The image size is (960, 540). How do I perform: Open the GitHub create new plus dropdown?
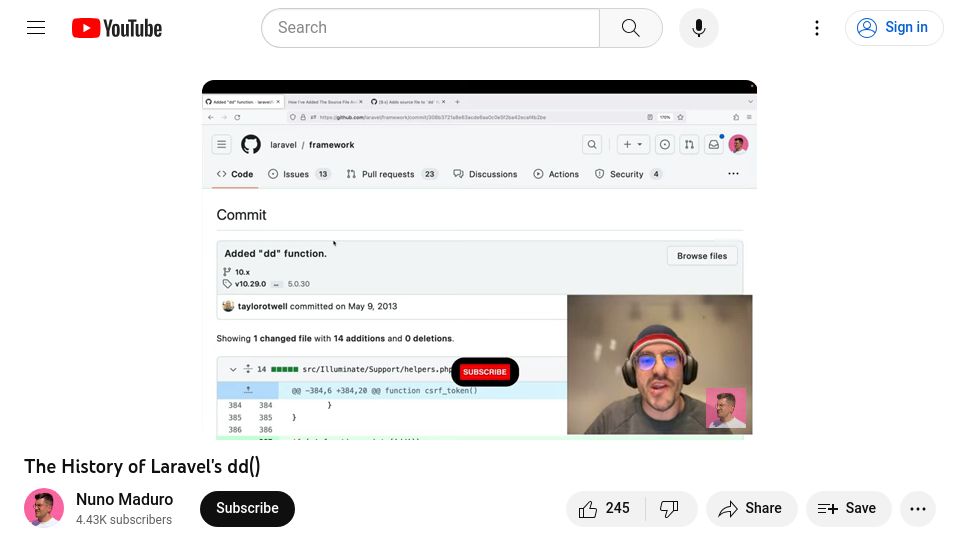tap(632, 144)
